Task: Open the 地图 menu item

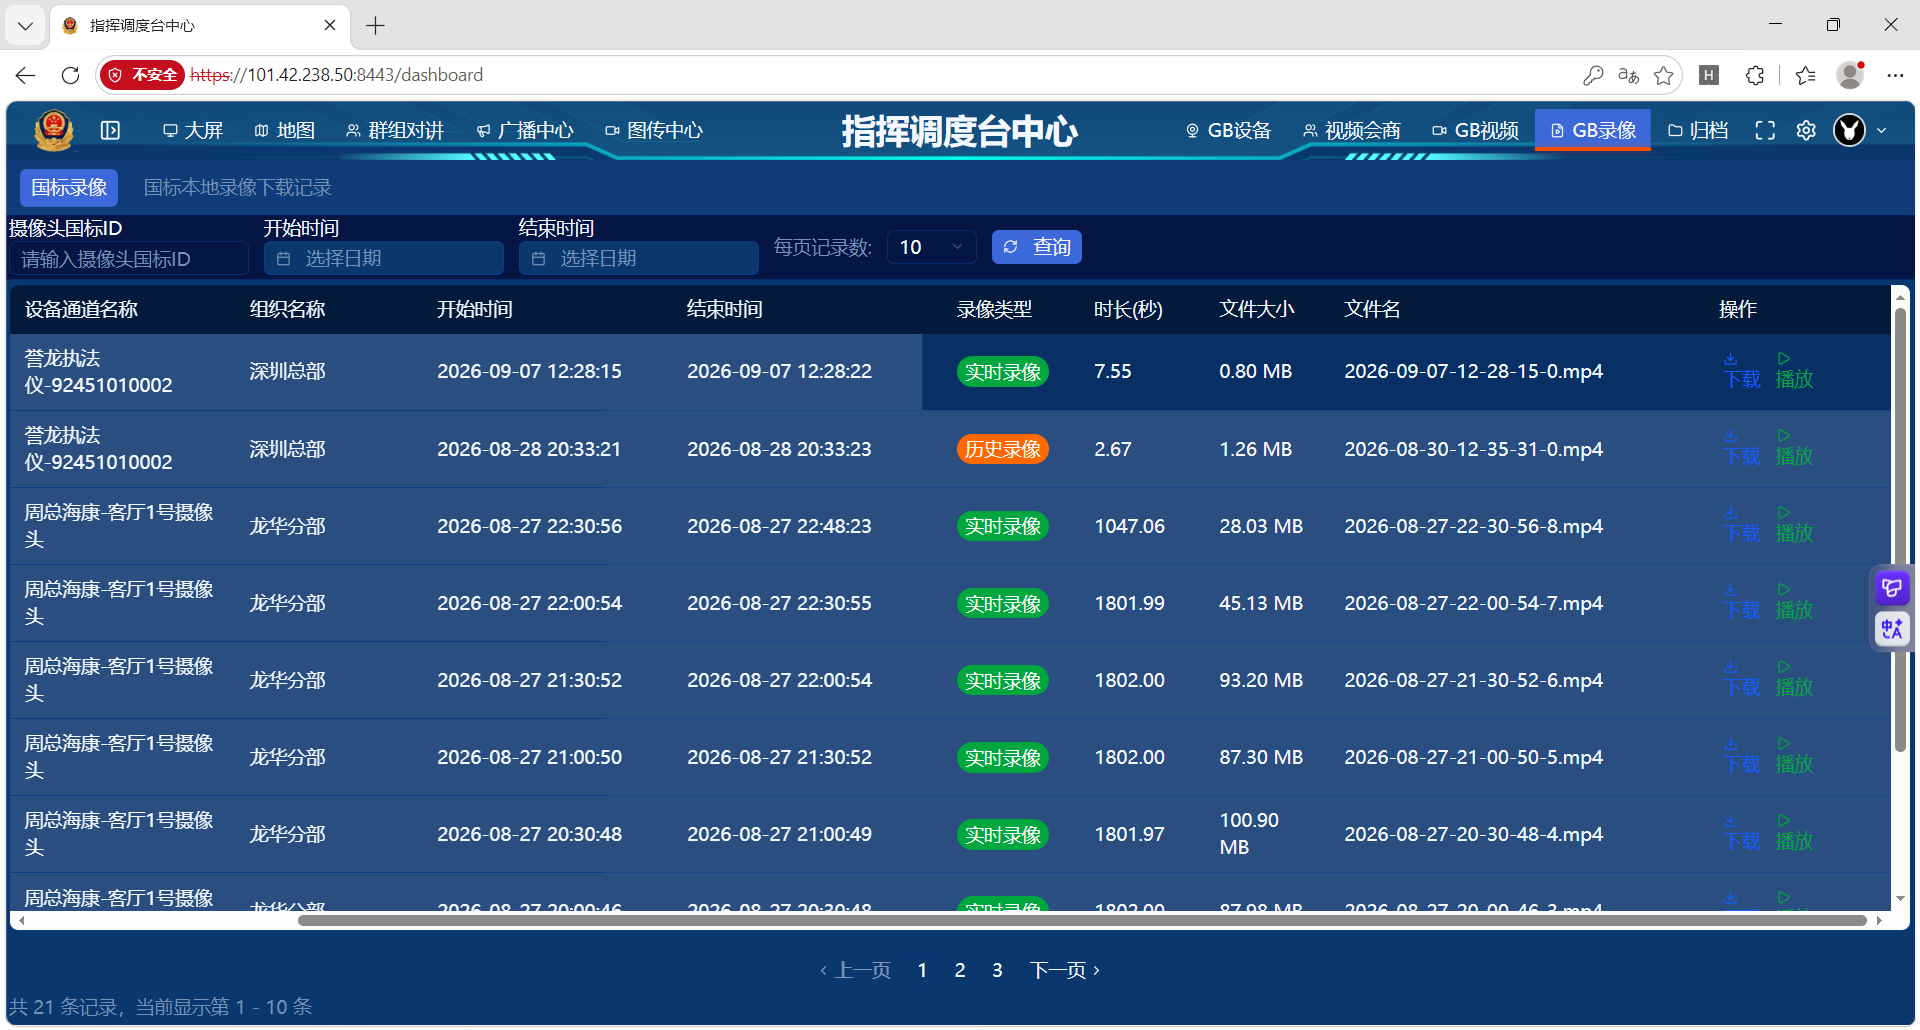Action: 285,130
